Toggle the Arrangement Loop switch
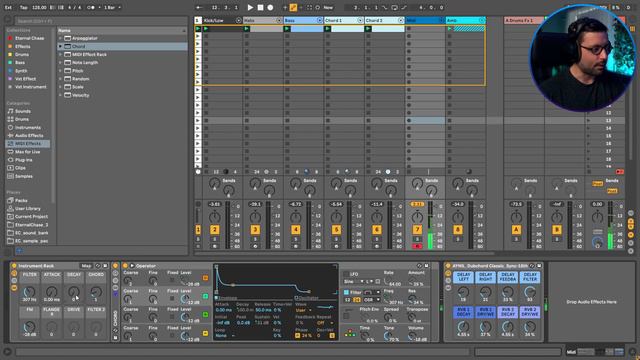The width and height of the screenshot is (640, 360). pos(394,7)
